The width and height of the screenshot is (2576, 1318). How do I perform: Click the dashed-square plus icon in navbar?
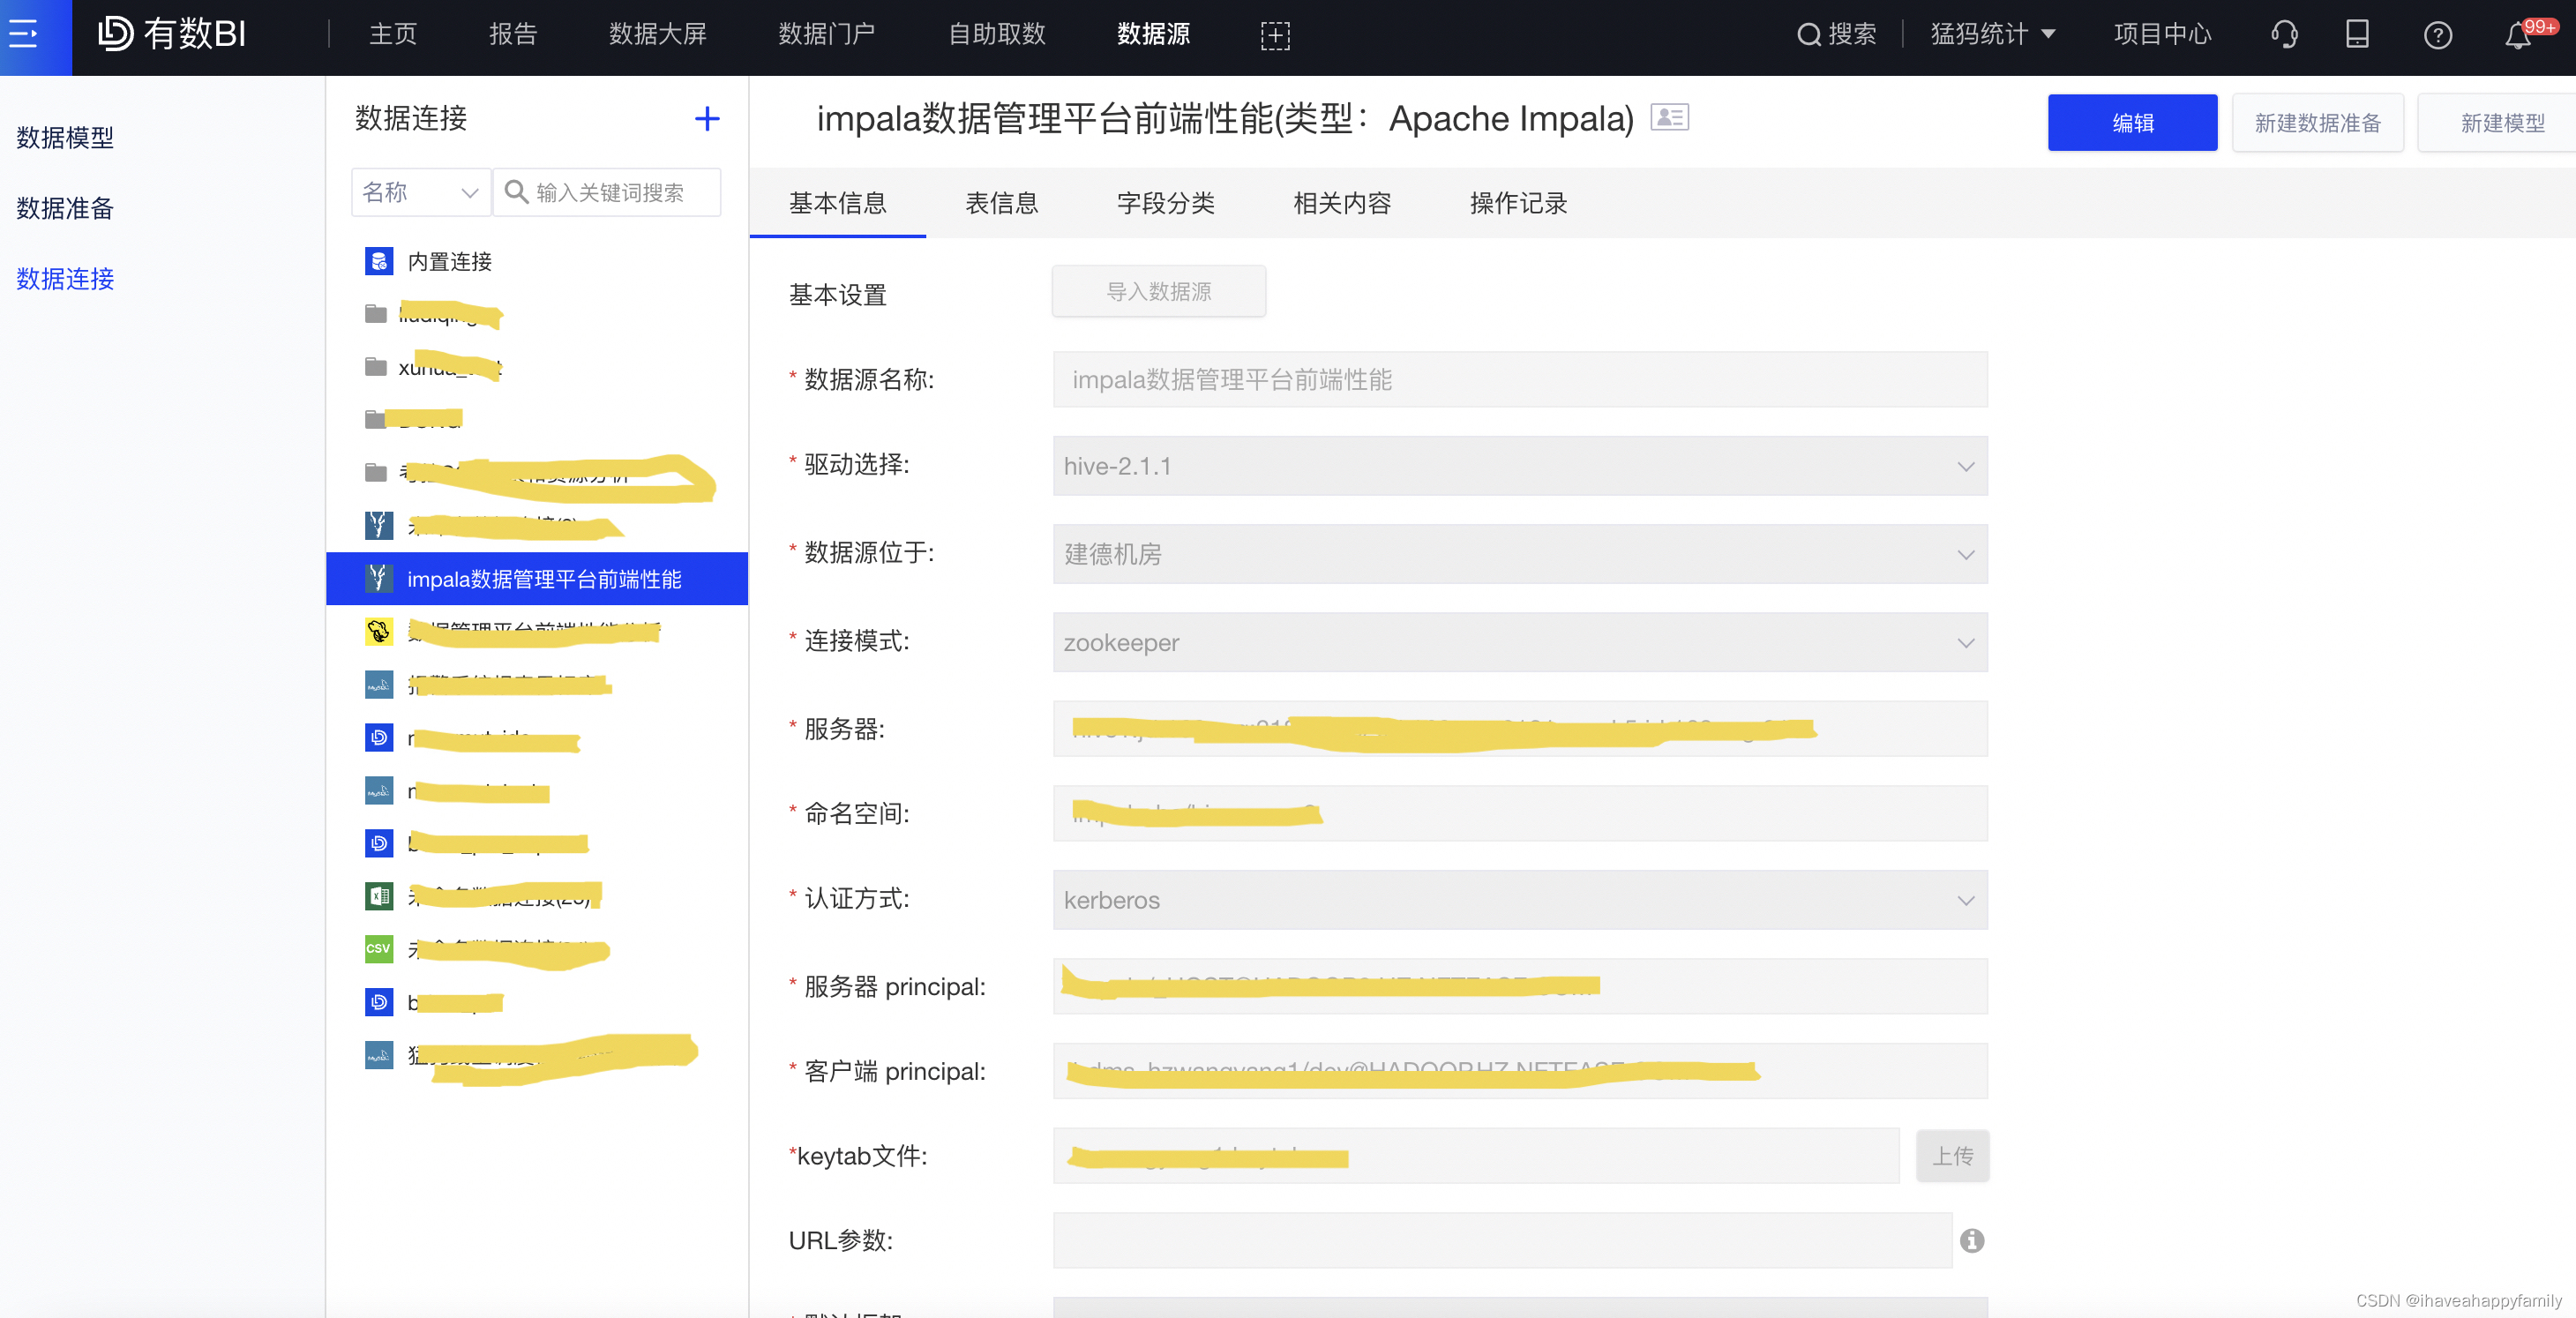click(x=1275, y=36)
